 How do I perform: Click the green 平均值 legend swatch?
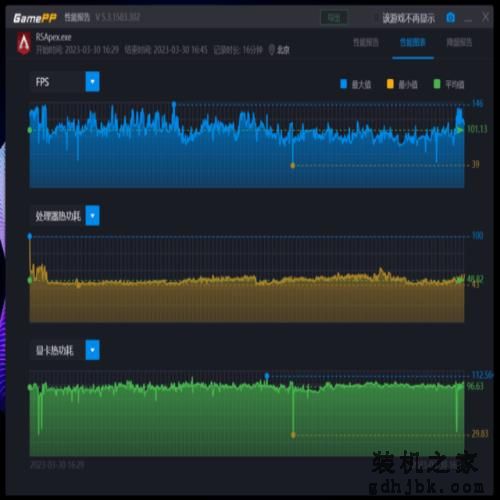pos(436,84)
